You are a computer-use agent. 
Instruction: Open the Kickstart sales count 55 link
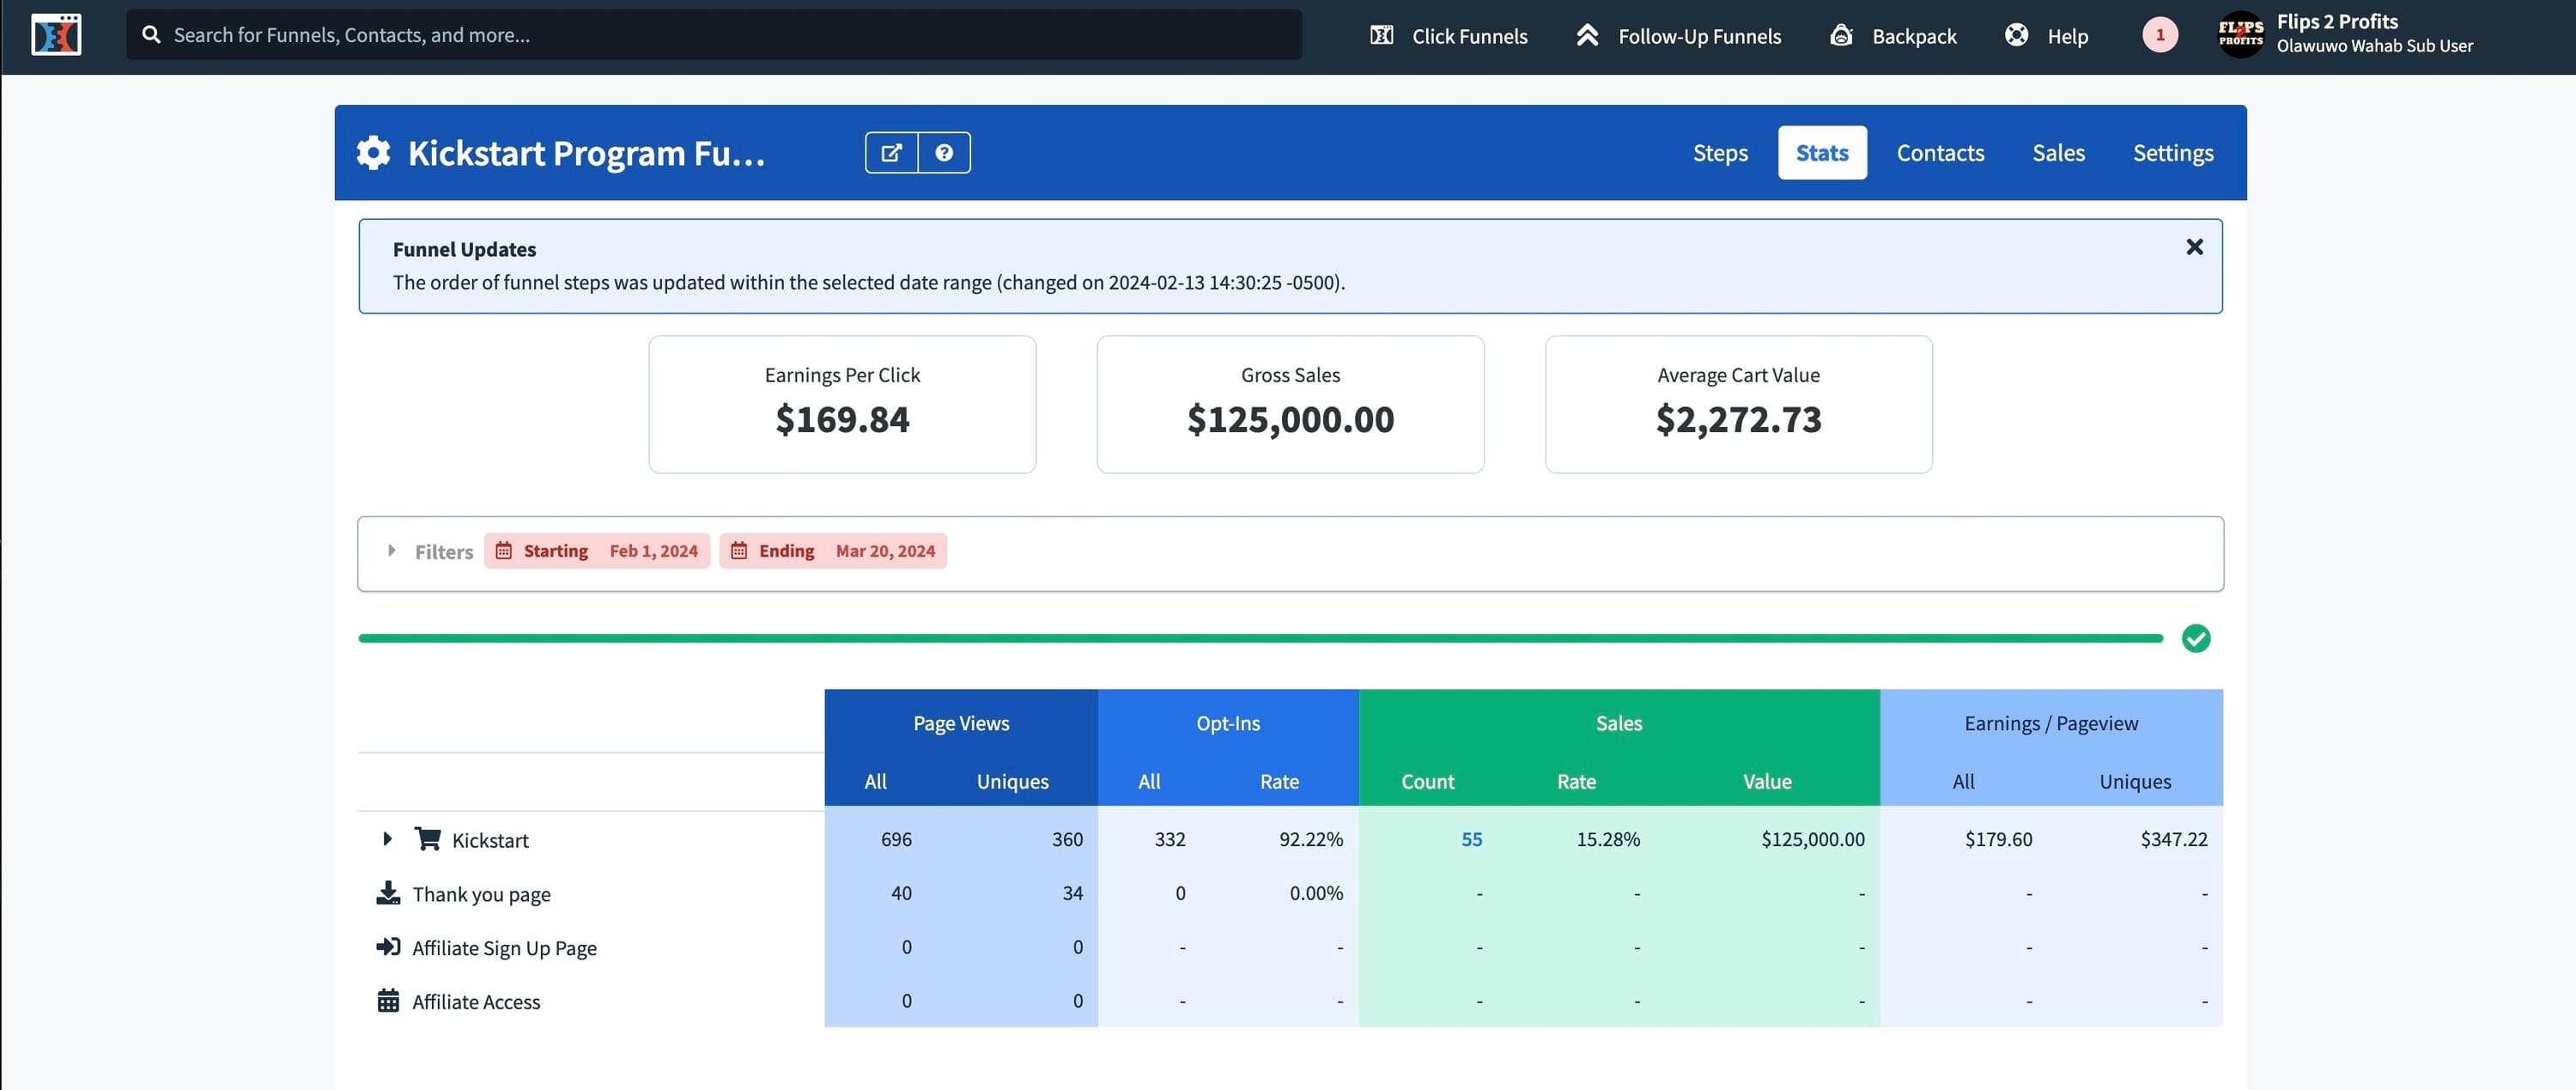click(x=1471, y=840)
